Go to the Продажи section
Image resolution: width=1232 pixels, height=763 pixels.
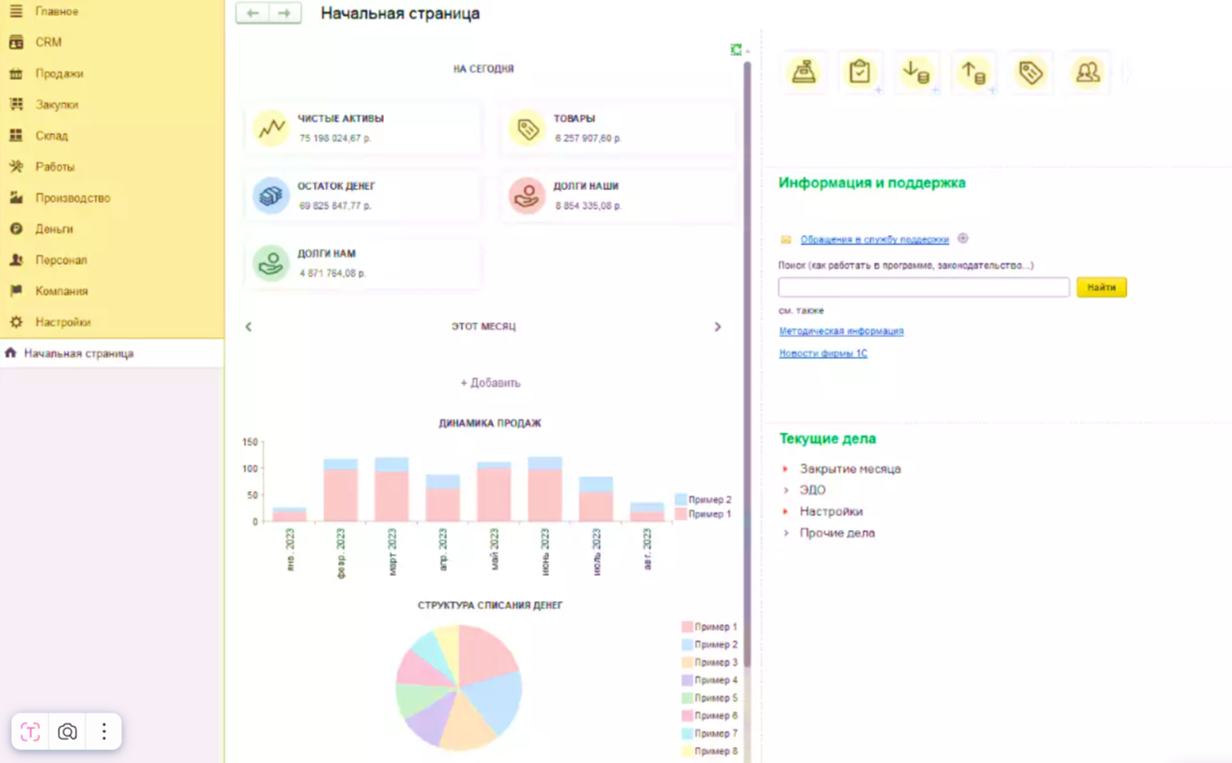click(112, 73)
